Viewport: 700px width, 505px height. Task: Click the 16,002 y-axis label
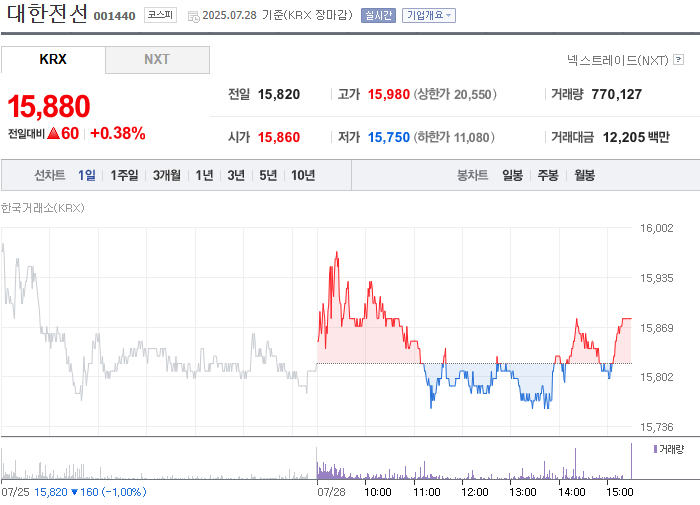tap(656, 228)
